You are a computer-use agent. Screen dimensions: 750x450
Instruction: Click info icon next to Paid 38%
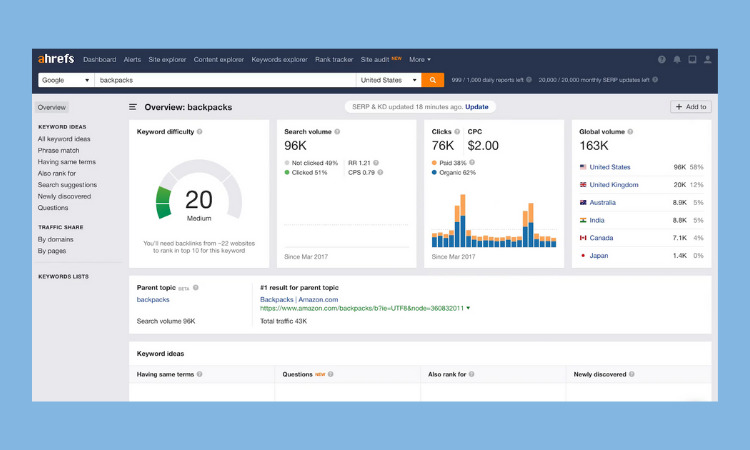point(472,162)
